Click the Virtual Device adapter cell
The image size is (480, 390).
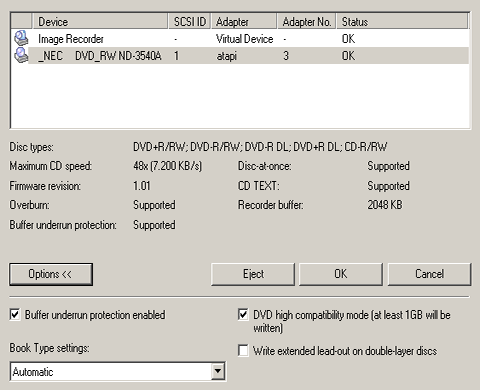click(244, 39)
